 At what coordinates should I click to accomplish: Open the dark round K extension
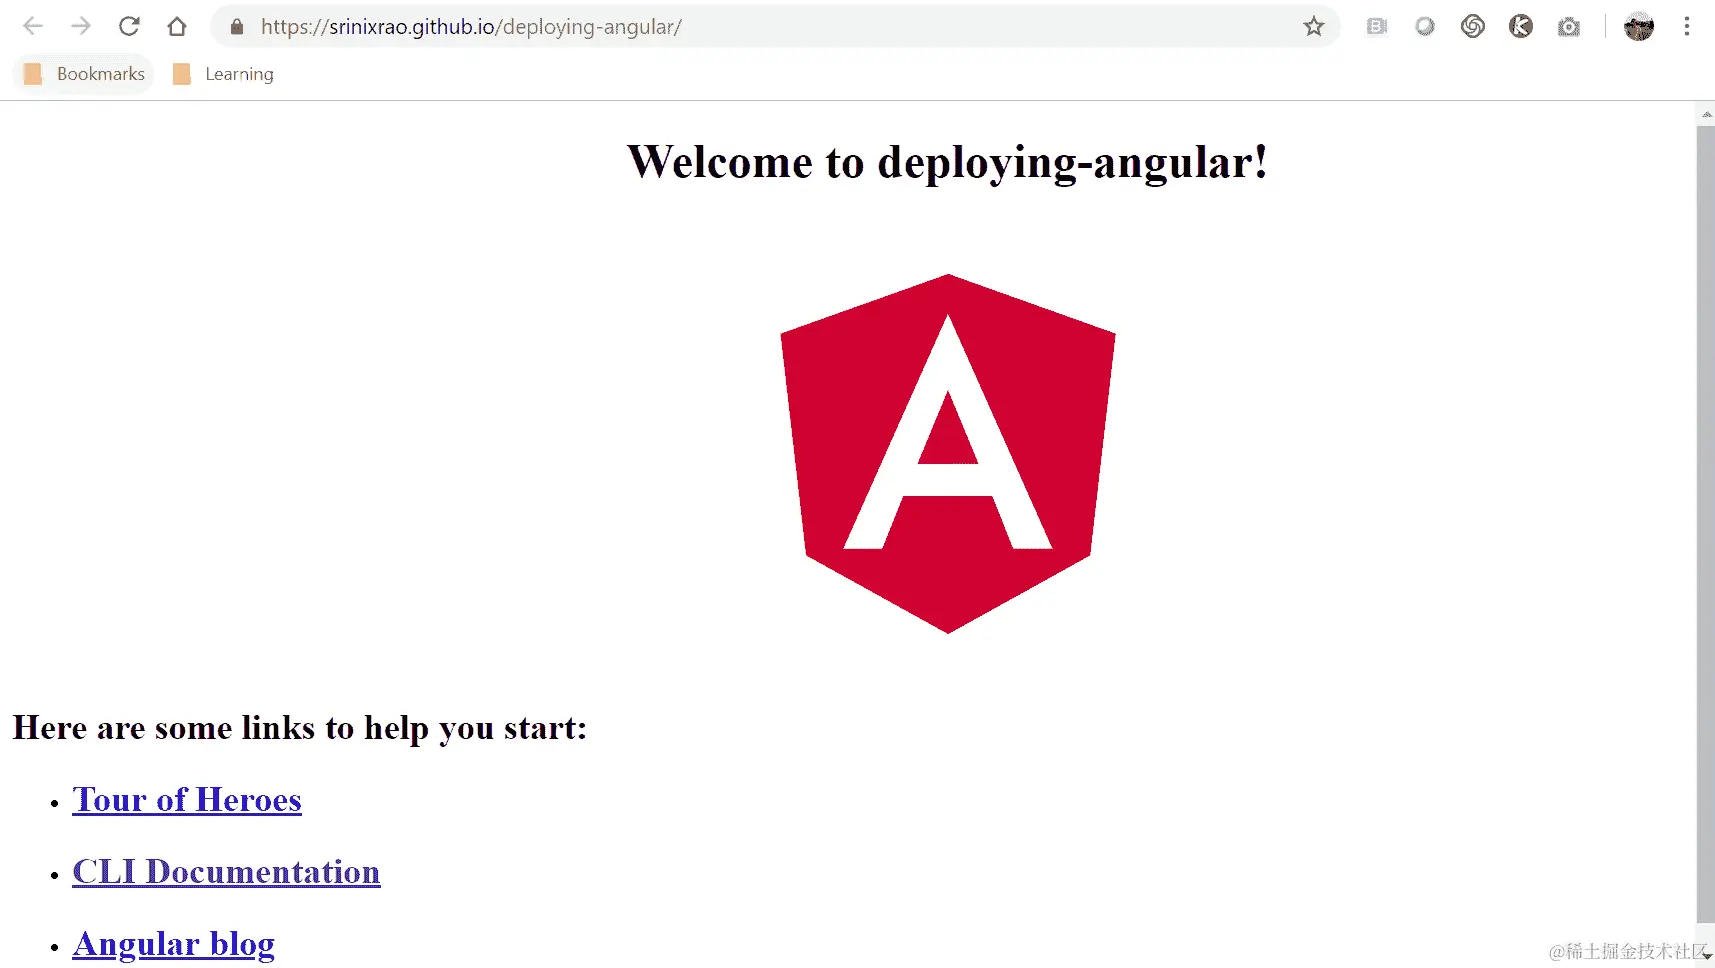click(x=1521, y=27)
